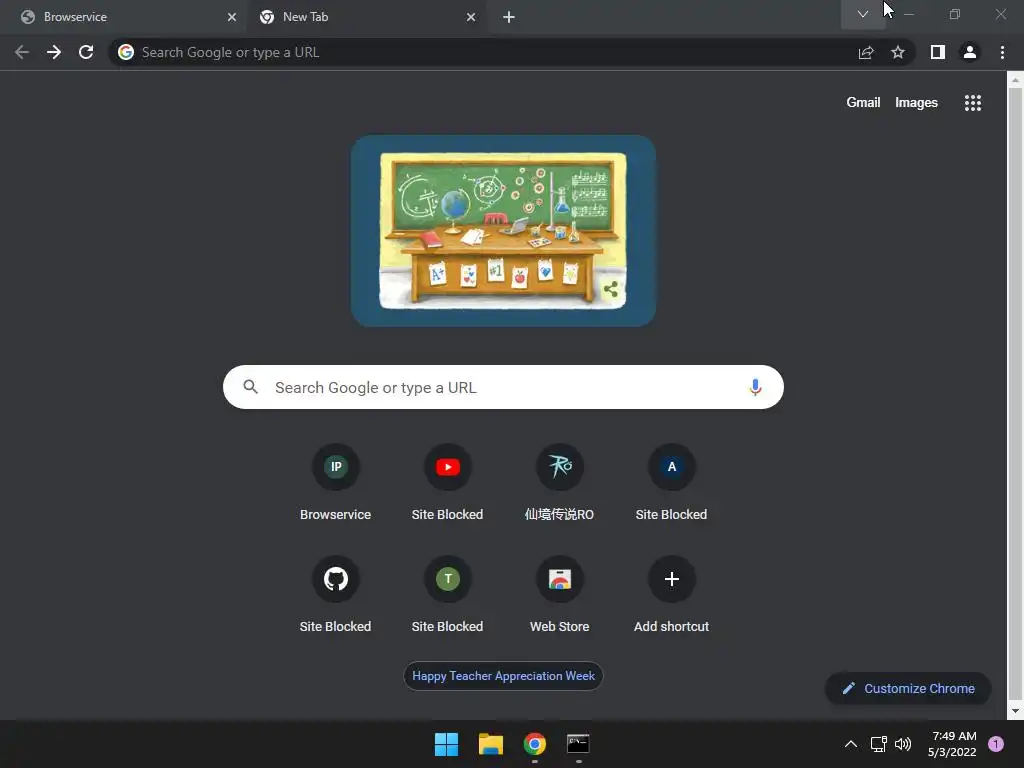Close the New Tab tab
The image size is (1024, 768).
coord(471,17)
